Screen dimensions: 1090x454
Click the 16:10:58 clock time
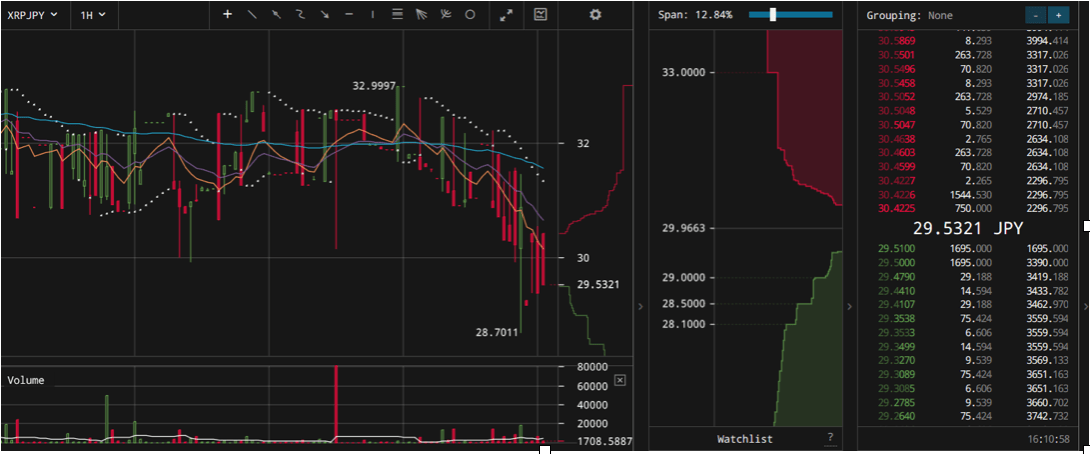coord(1050,439)
